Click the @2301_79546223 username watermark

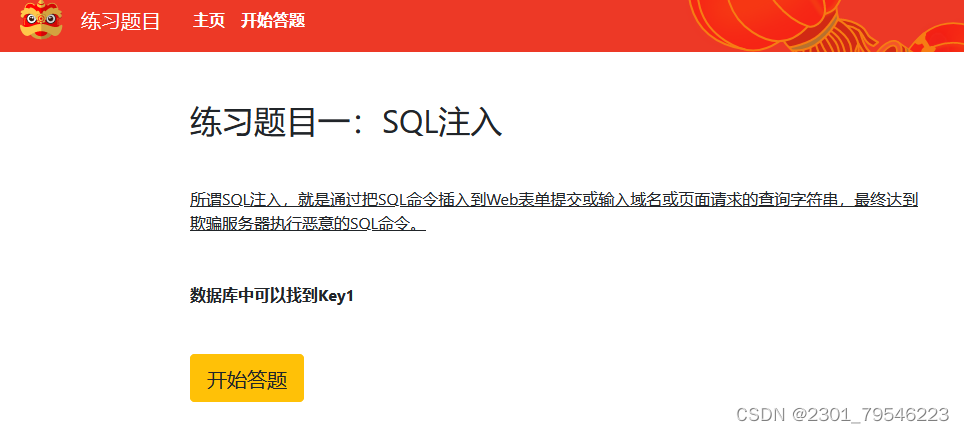pyautogui.click(x=871, y=414)
